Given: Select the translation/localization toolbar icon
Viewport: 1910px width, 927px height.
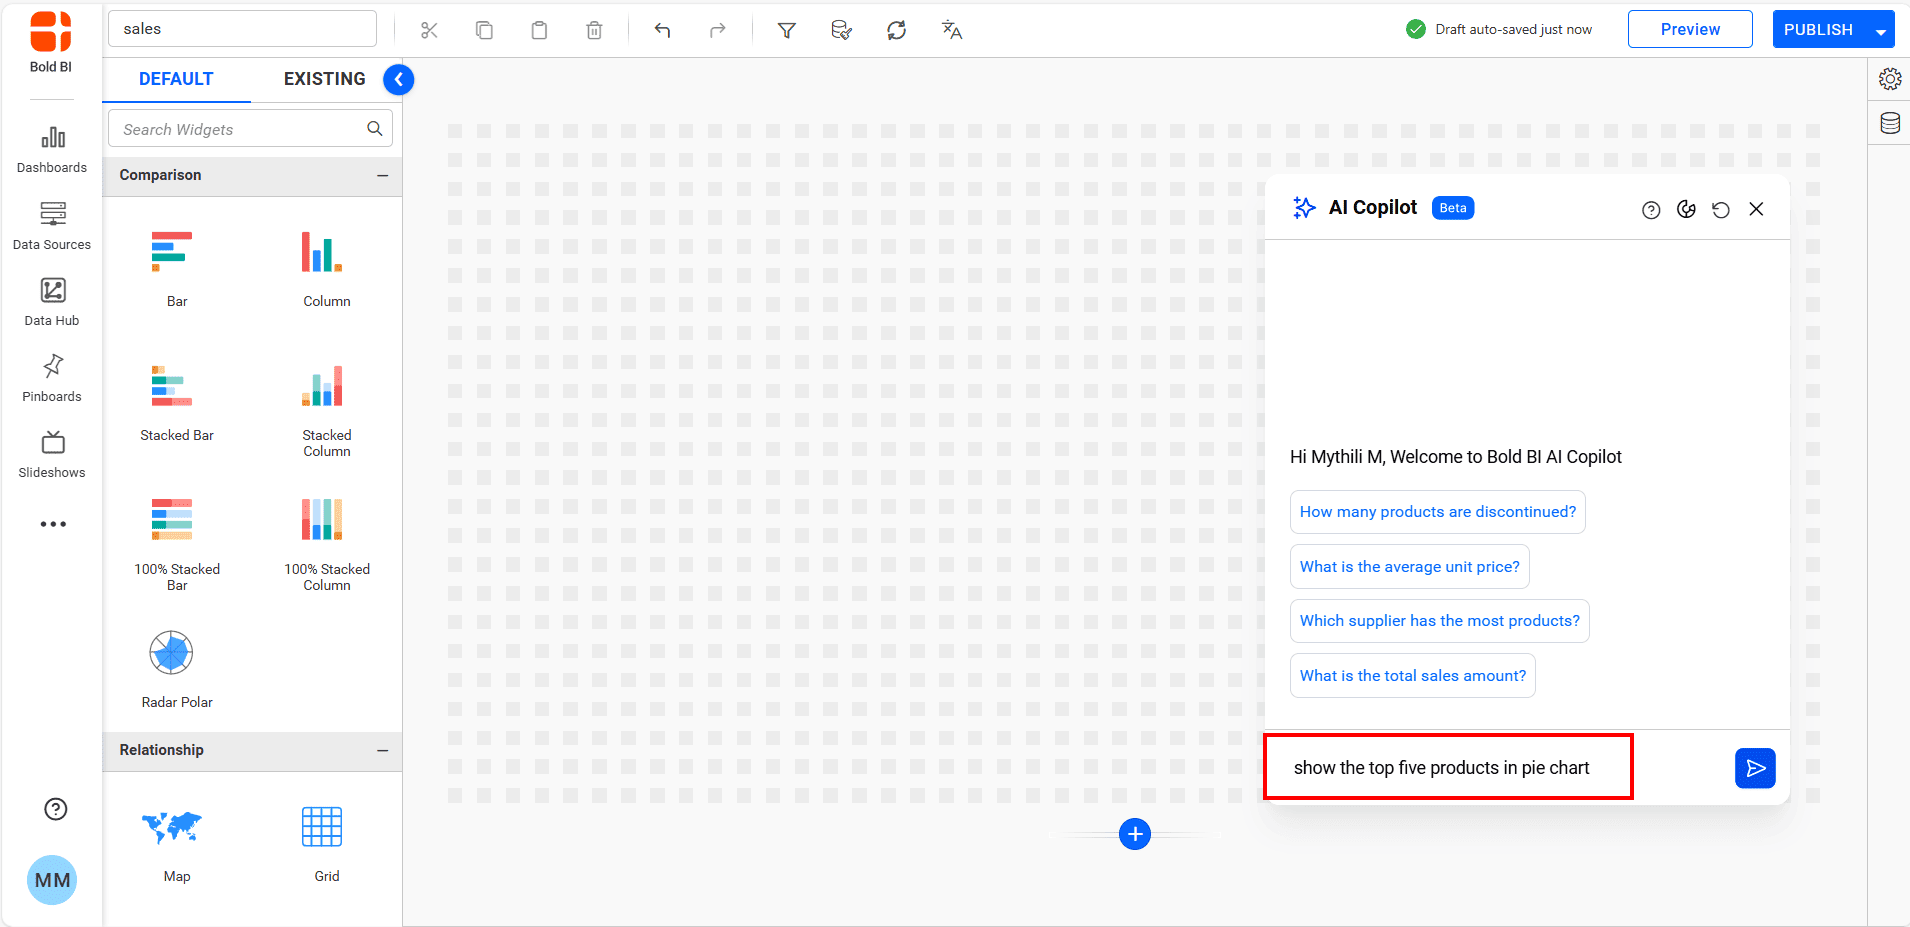Looking at the screenshot, I should click(950, 30).
